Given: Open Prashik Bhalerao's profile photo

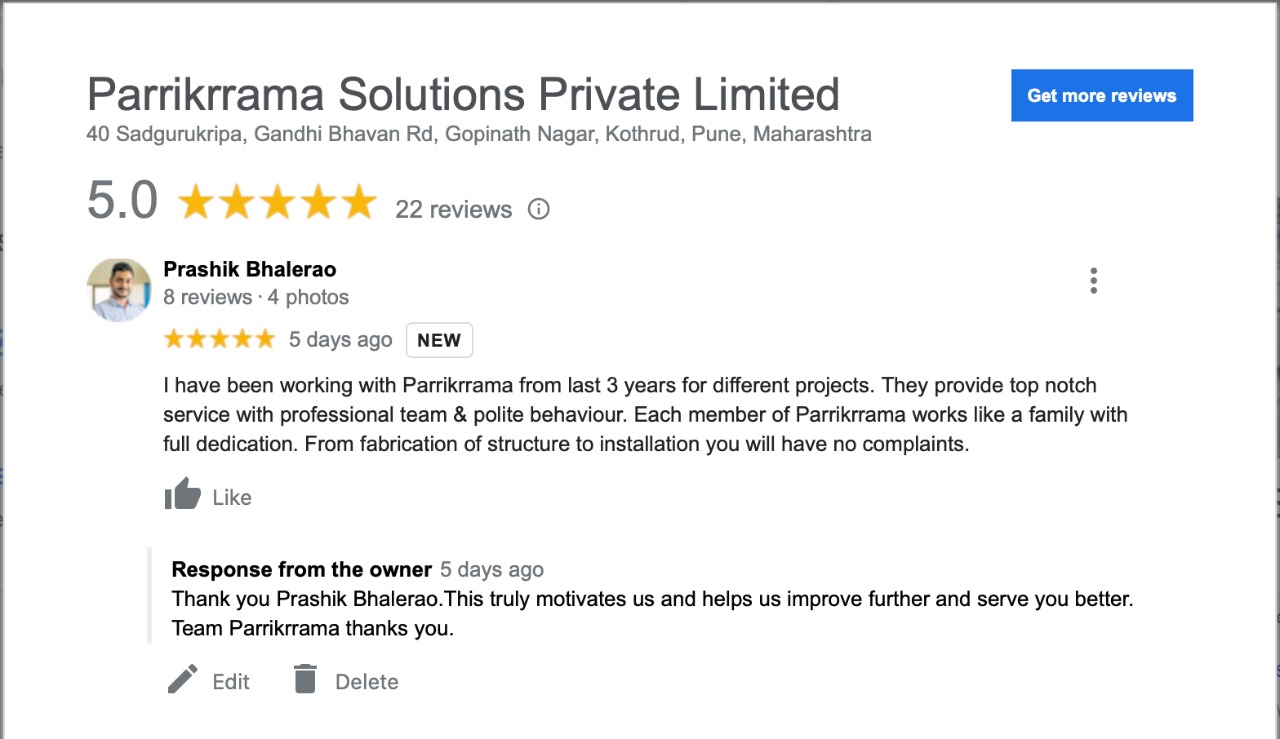Looking at the screenshot, I should pyautogui.click(x=119, y=290).
